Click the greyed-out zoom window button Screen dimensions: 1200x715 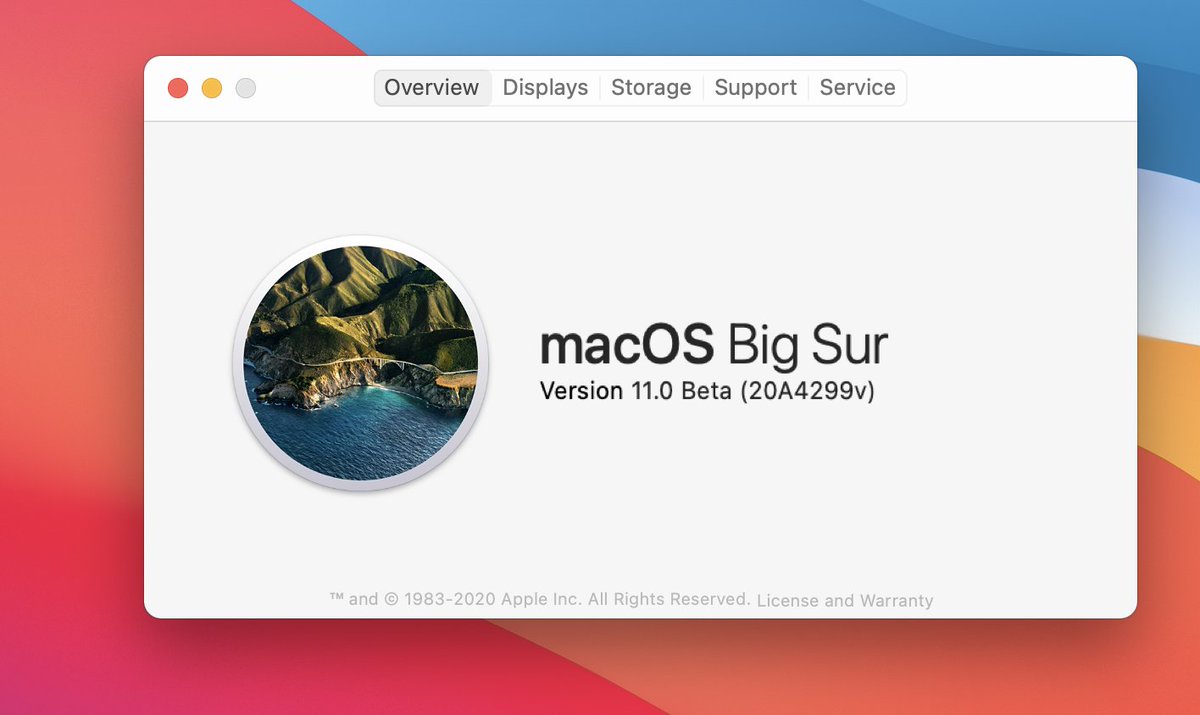click(246, 88)
